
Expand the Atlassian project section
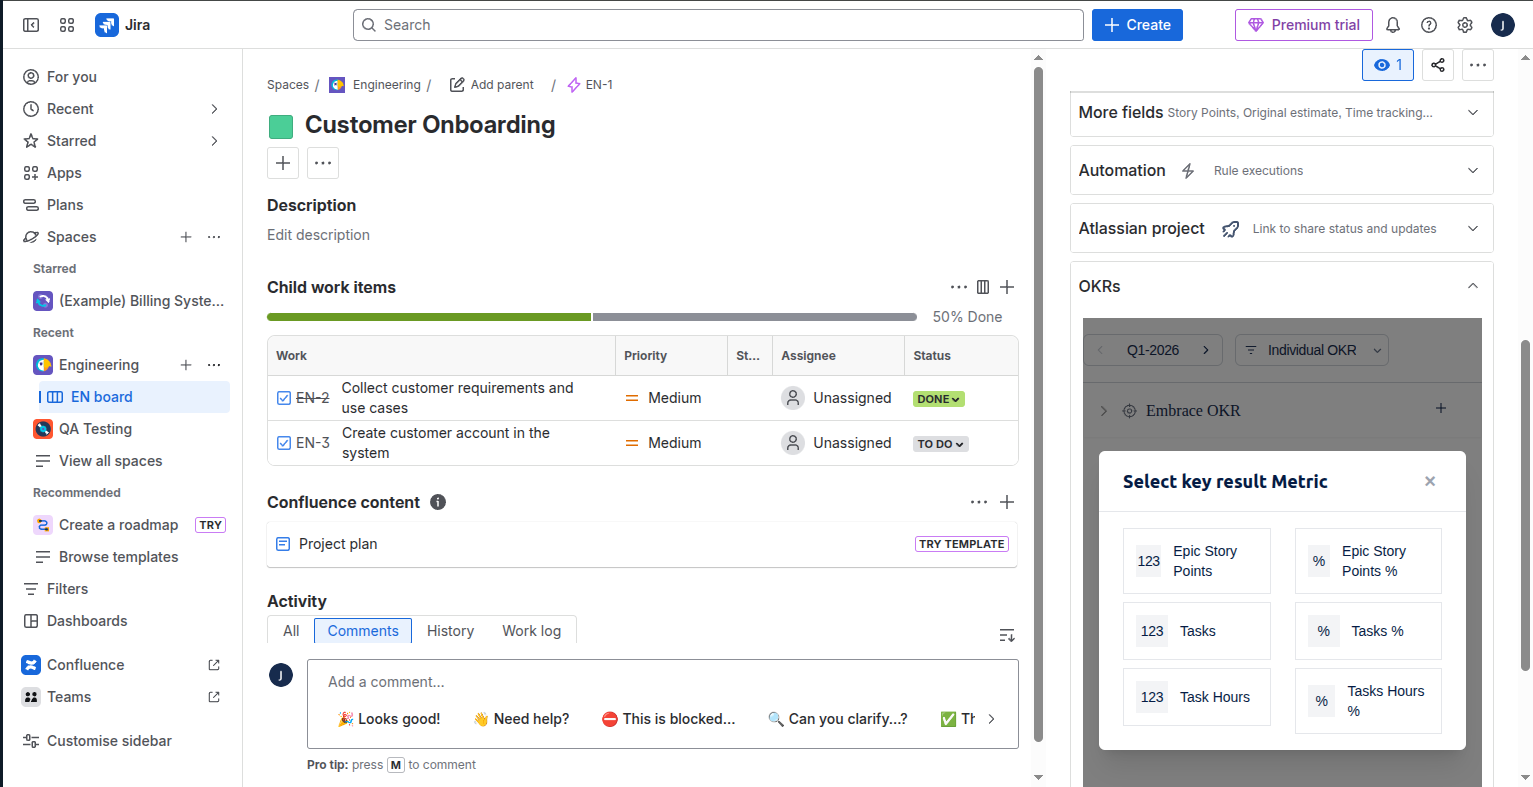tap(1282, 229)
